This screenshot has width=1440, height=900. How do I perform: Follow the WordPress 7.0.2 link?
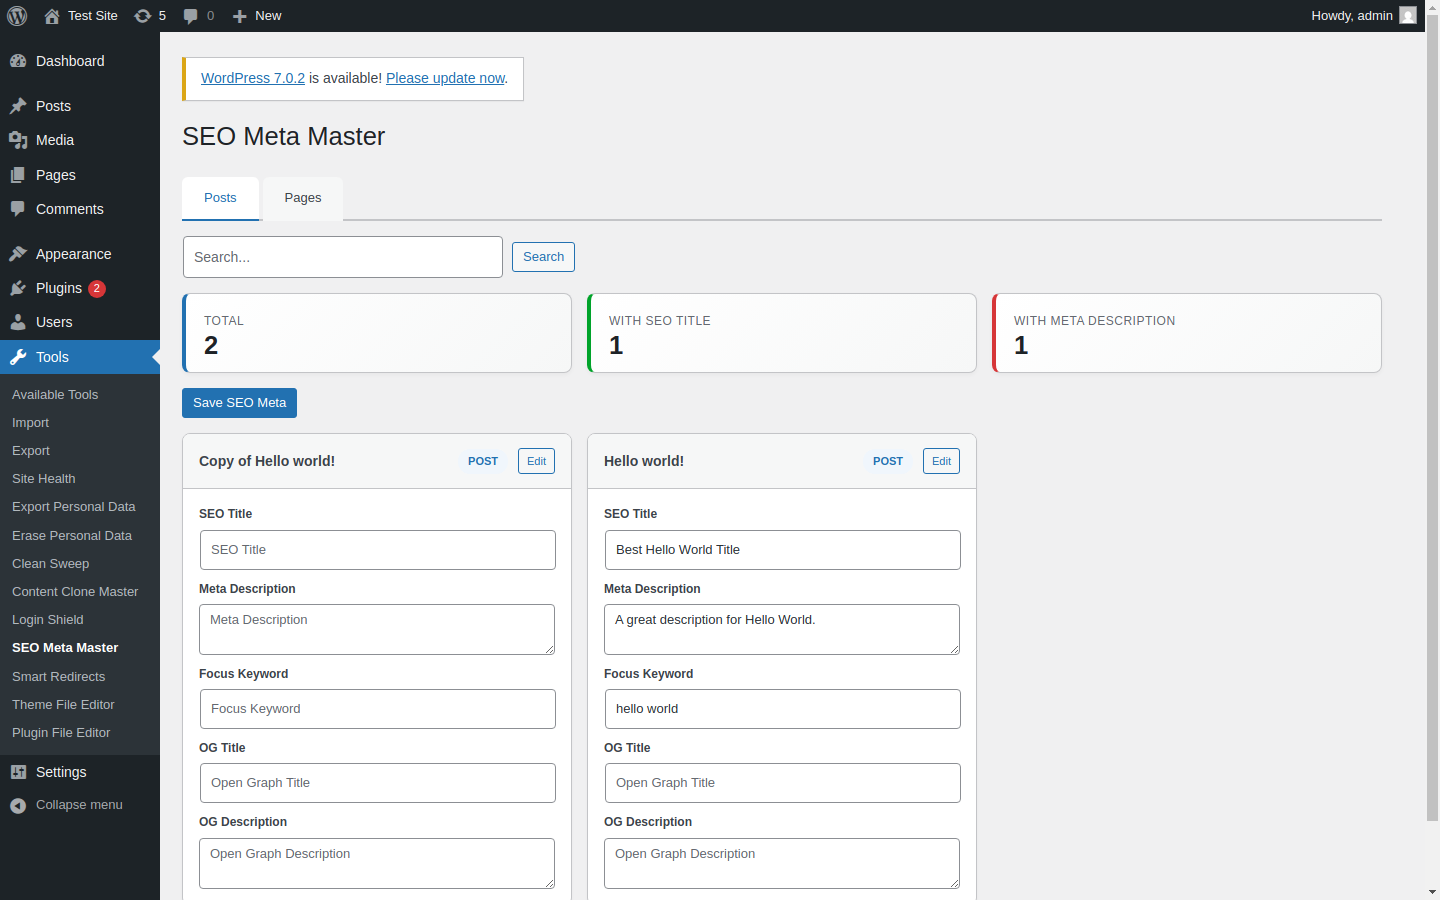pos(253,78)
